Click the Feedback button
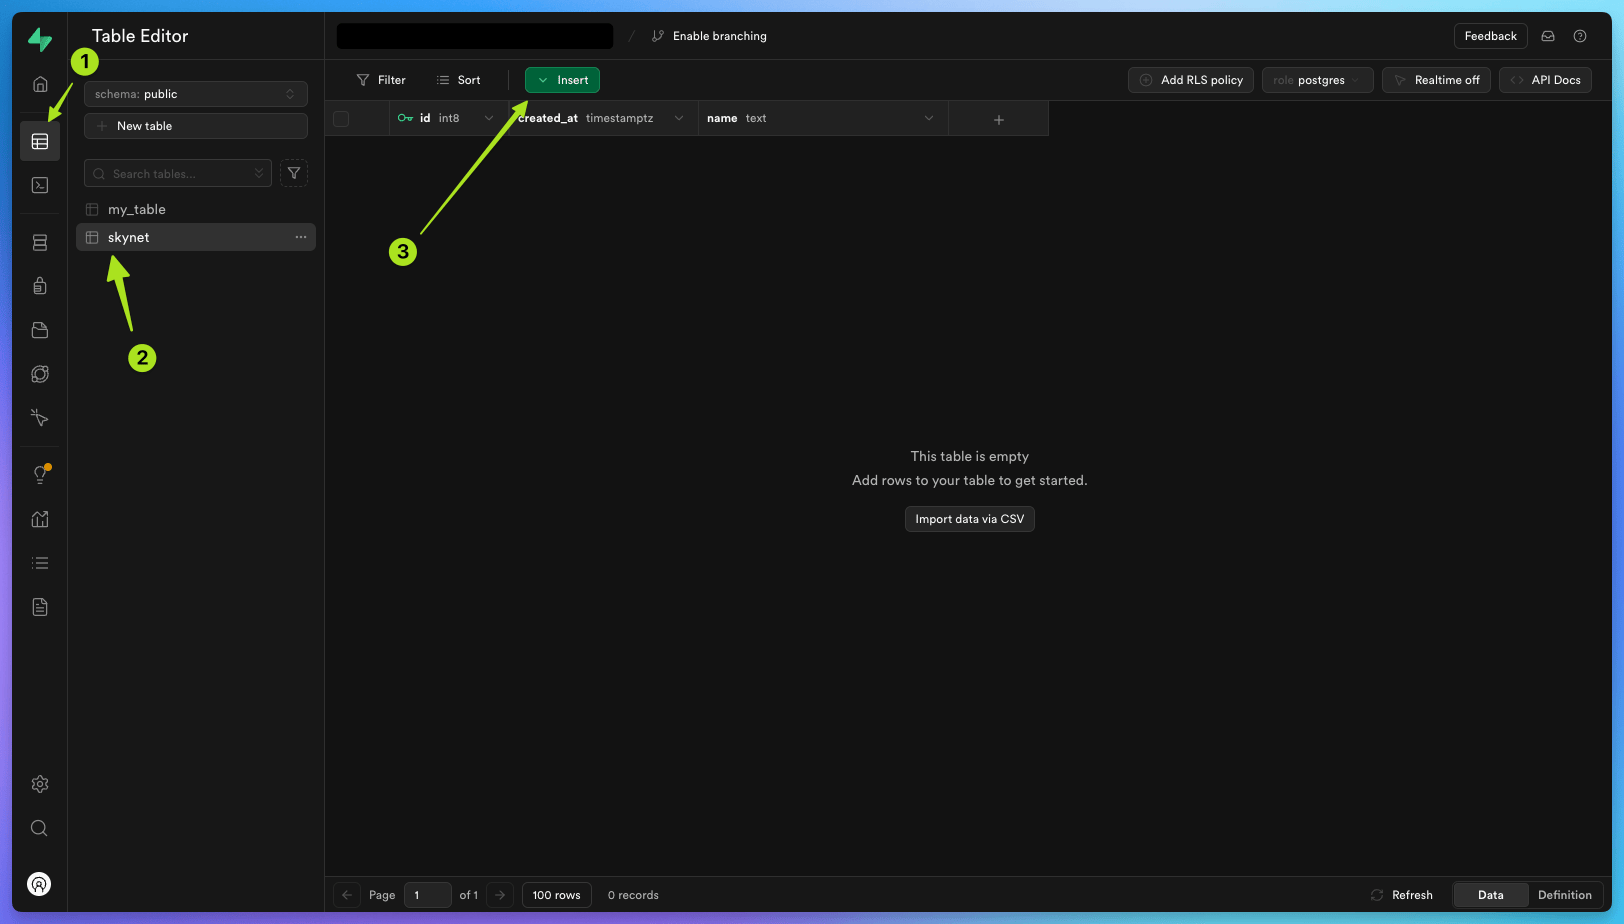 pyautogui.click(x=1490, y=36)
